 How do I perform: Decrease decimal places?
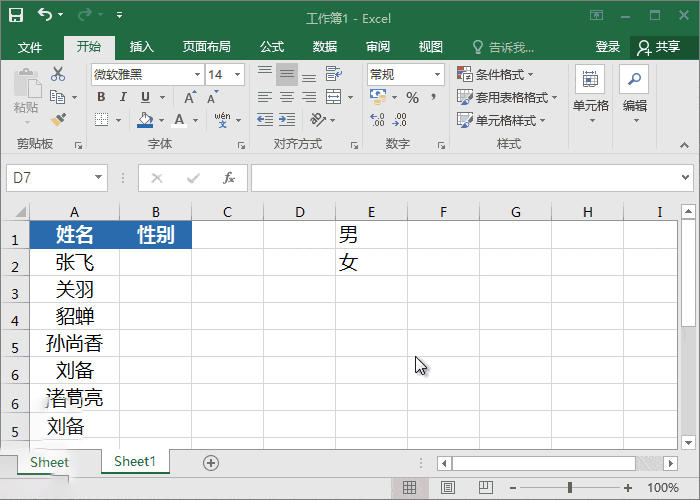tap(400, 120)
